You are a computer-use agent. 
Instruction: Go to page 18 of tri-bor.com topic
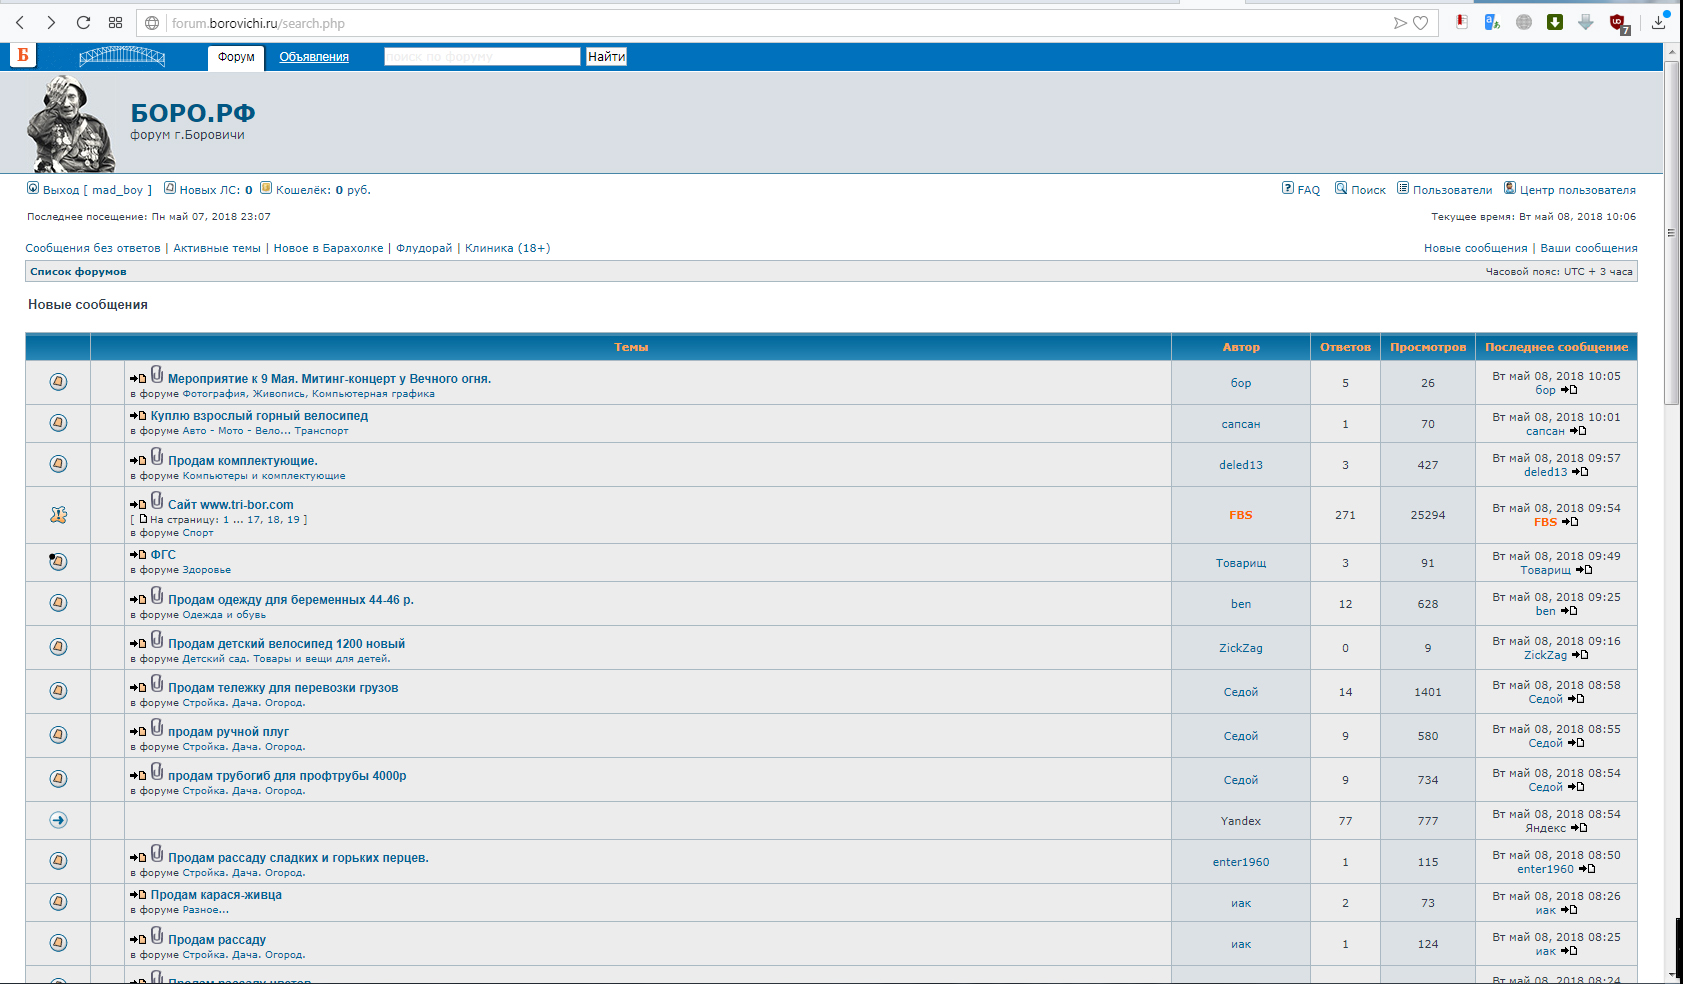tap(274, 520)
